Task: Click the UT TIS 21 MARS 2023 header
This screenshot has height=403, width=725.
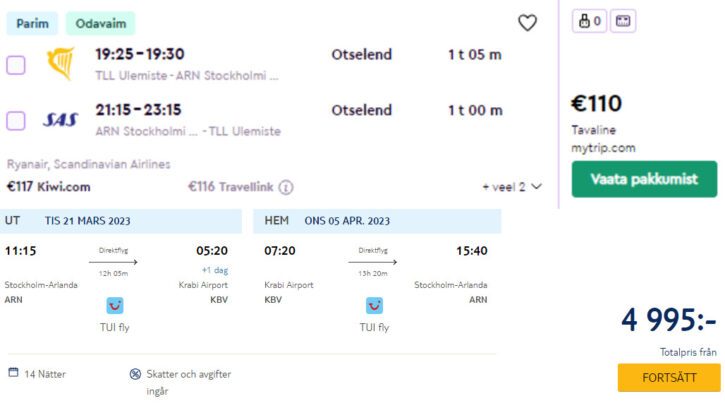Action: pos(121,221)
